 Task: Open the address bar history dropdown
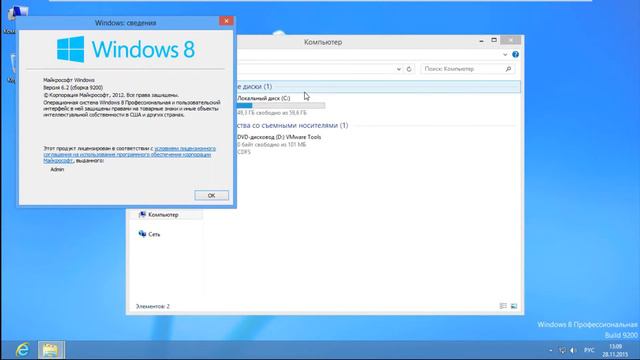point(399,69)
